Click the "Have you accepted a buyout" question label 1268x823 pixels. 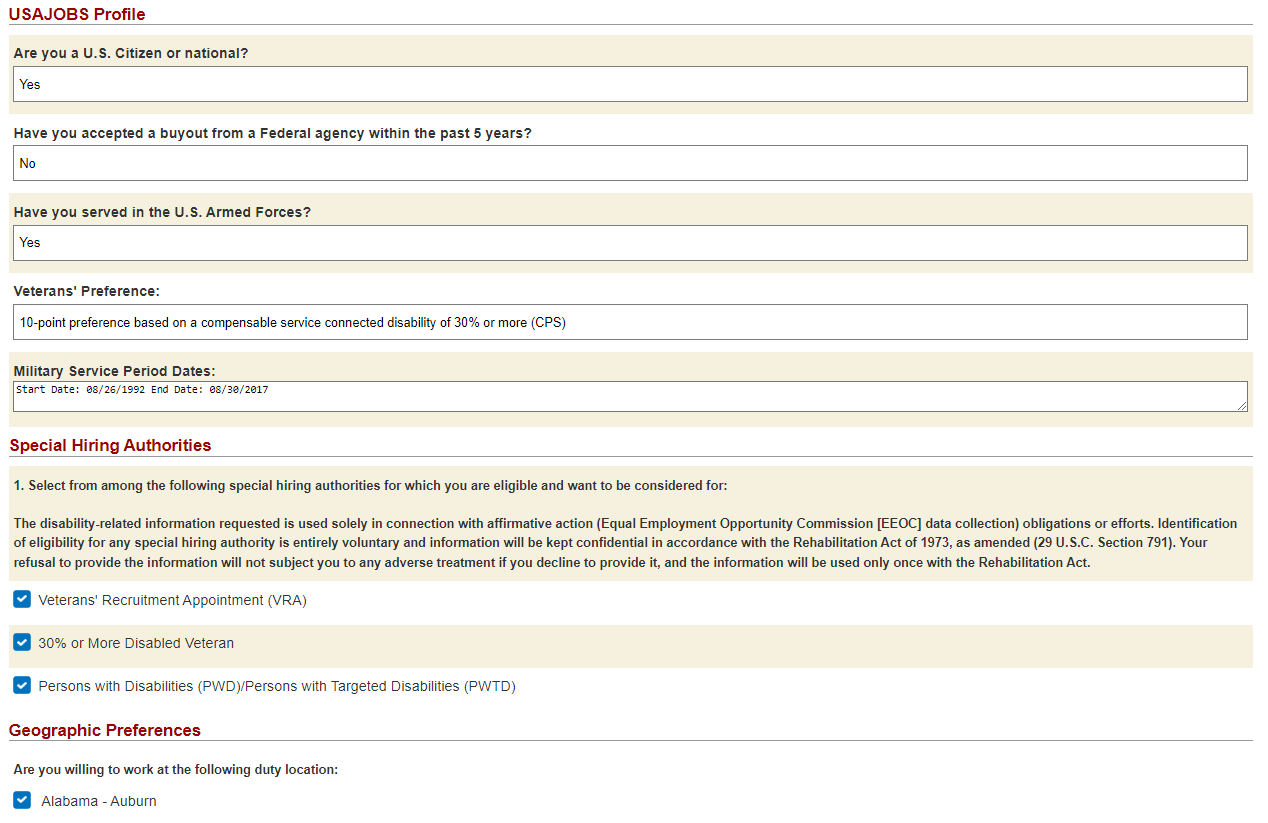(272, 133)
